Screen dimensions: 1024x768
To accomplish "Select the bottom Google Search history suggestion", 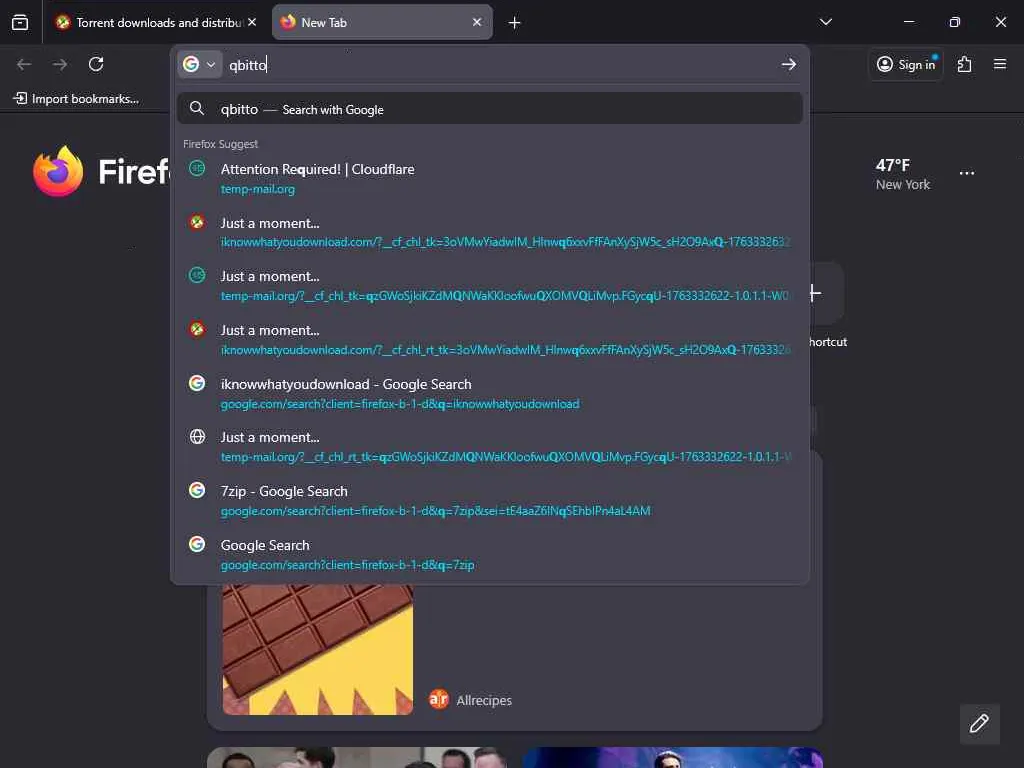I will 490,554.
